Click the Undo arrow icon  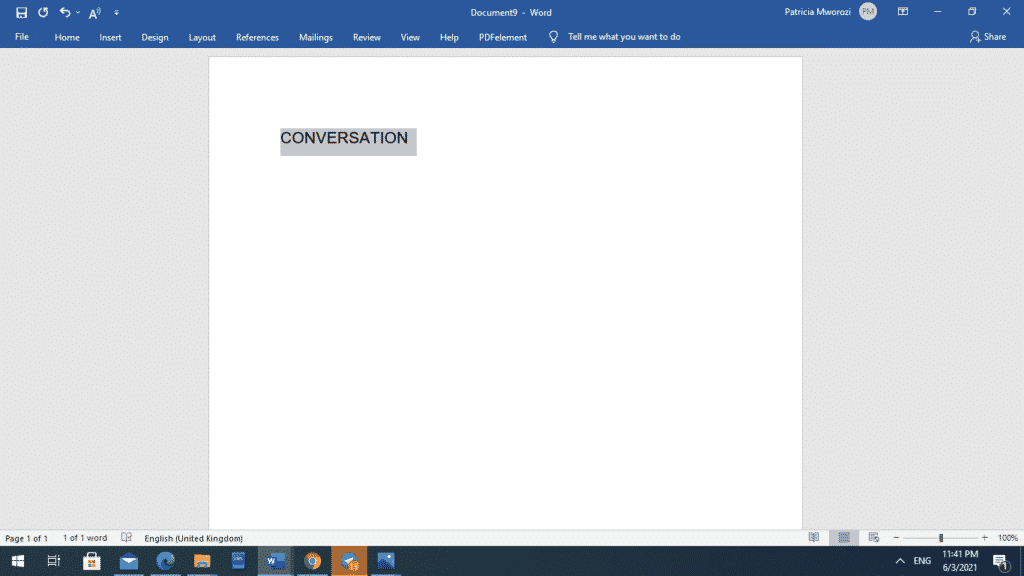(x=64, y=12)
